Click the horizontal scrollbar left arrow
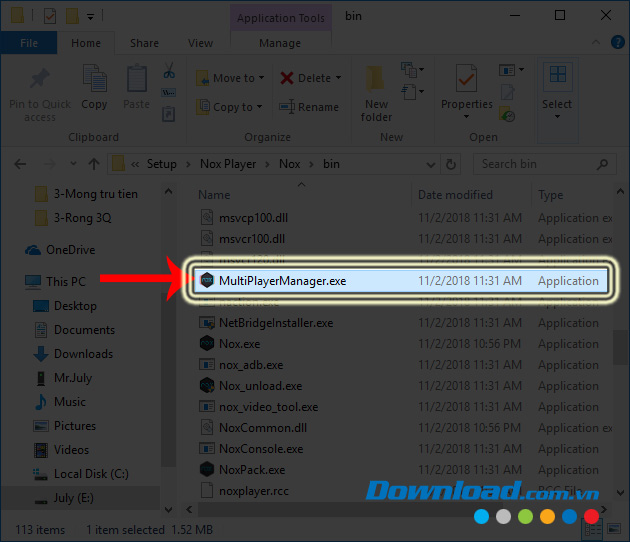Screen dimensions: 630x542 pyautogui.click(x=189, y=509)
